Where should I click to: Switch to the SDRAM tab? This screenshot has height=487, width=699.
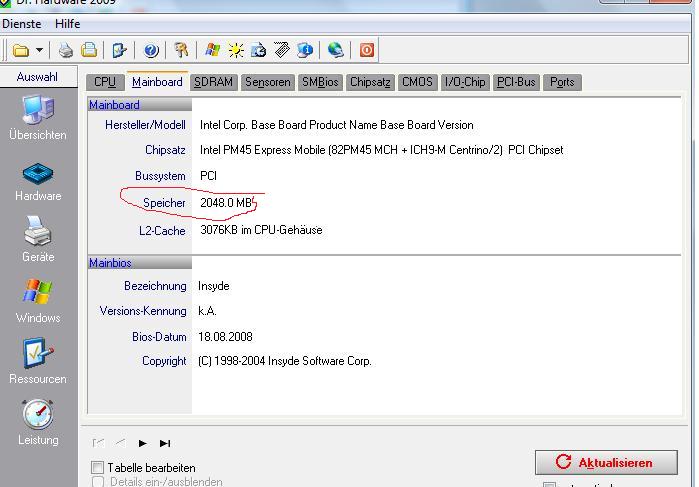214,82
